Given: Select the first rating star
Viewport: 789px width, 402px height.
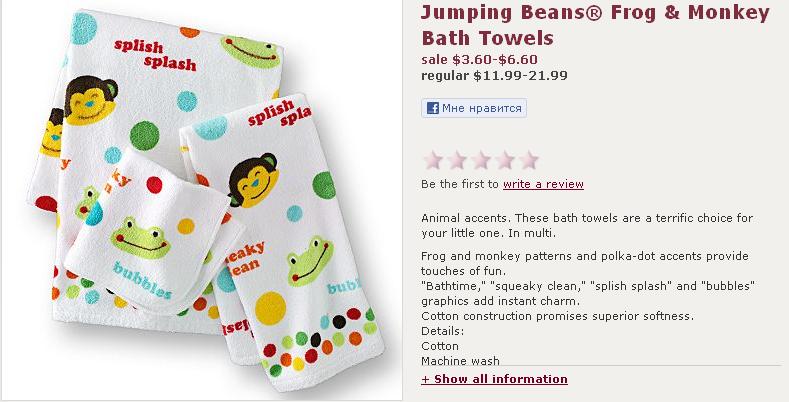Looking at the screenshot, I should [433, 160].
